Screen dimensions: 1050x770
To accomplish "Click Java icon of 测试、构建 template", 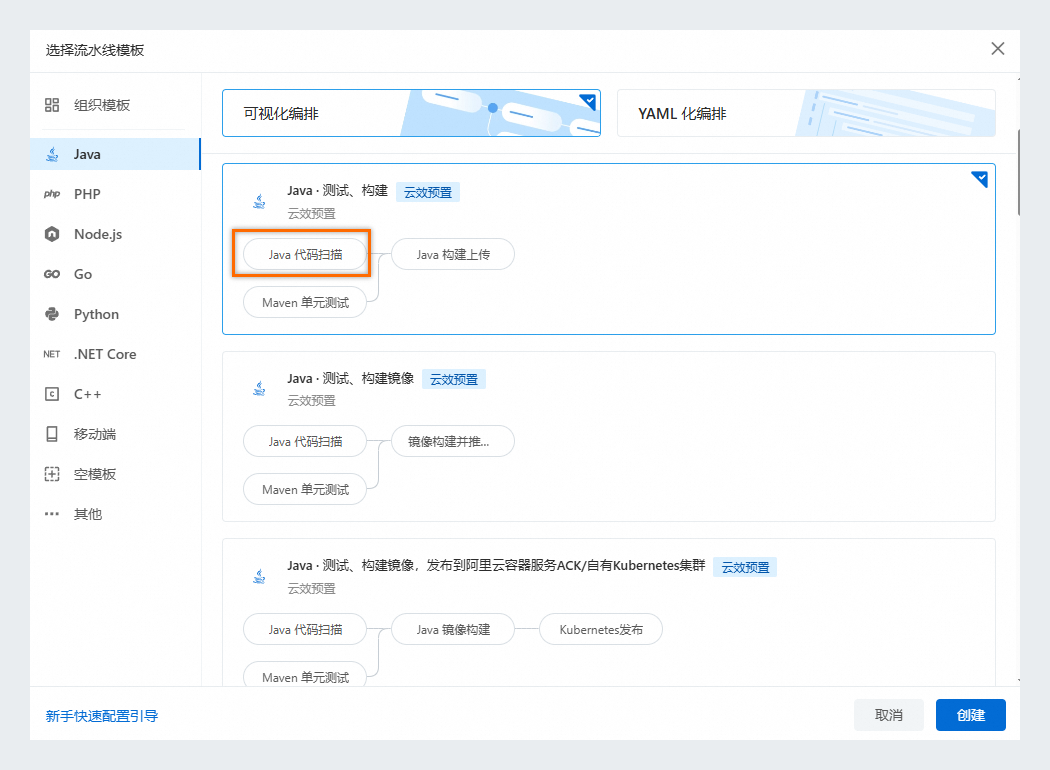I will coord(259,201).
